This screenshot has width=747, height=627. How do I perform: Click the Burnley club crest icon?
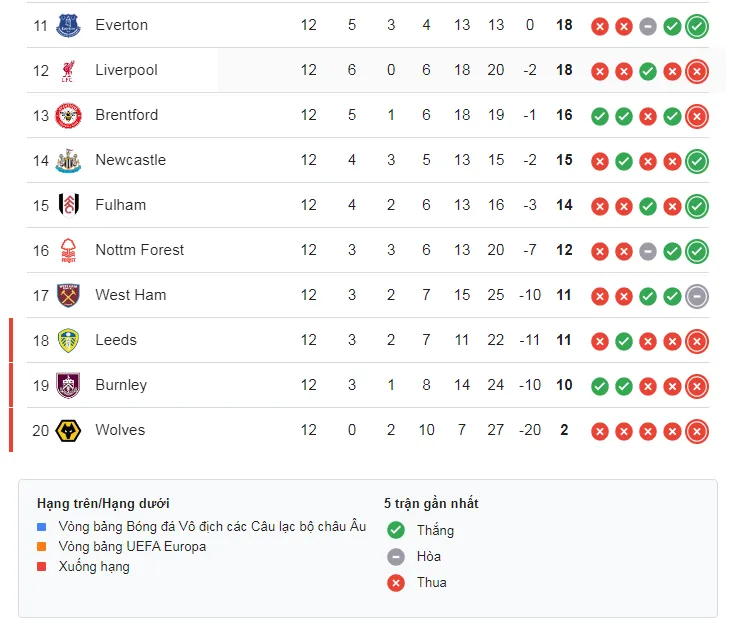[68, 385]
